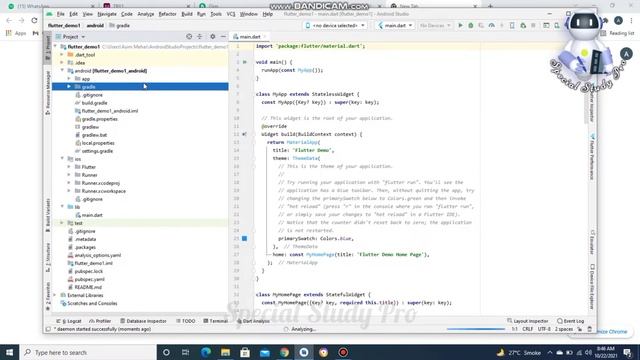Run the app with the green play button
640x360 pixels.
460,25
